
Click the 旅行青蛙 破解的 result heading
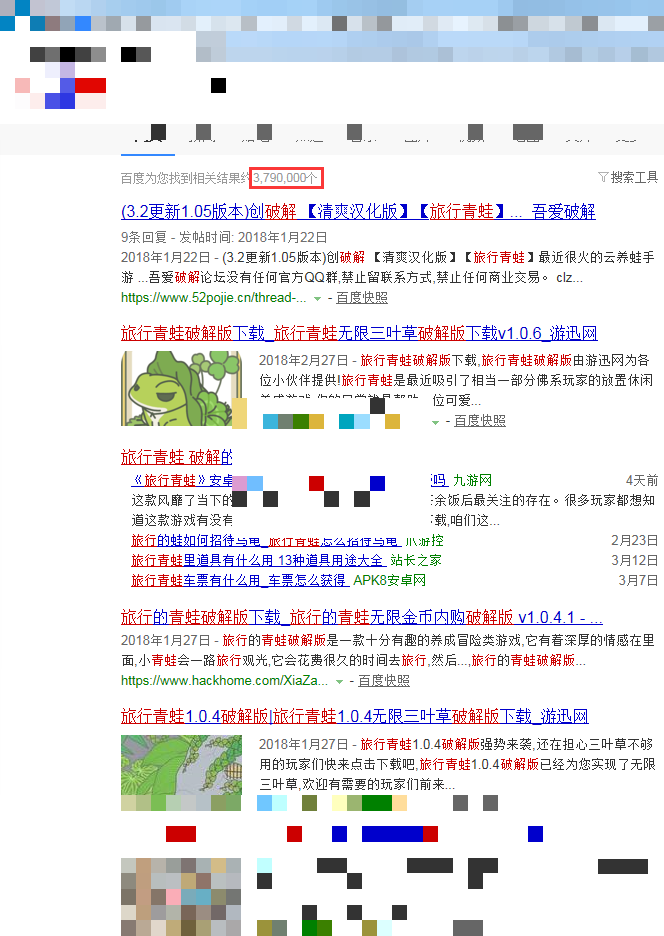point(176,457)
